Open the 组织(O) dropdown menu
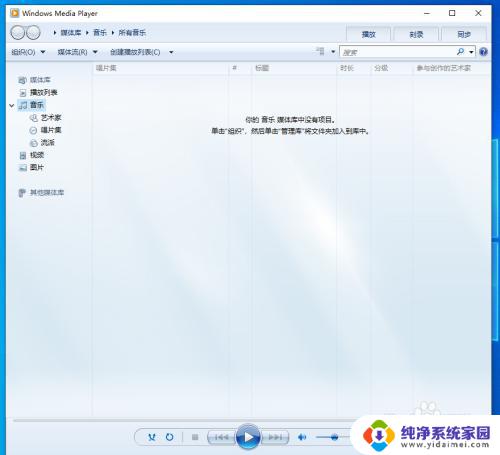Screen dimensions: 500x455 point(28,52)
